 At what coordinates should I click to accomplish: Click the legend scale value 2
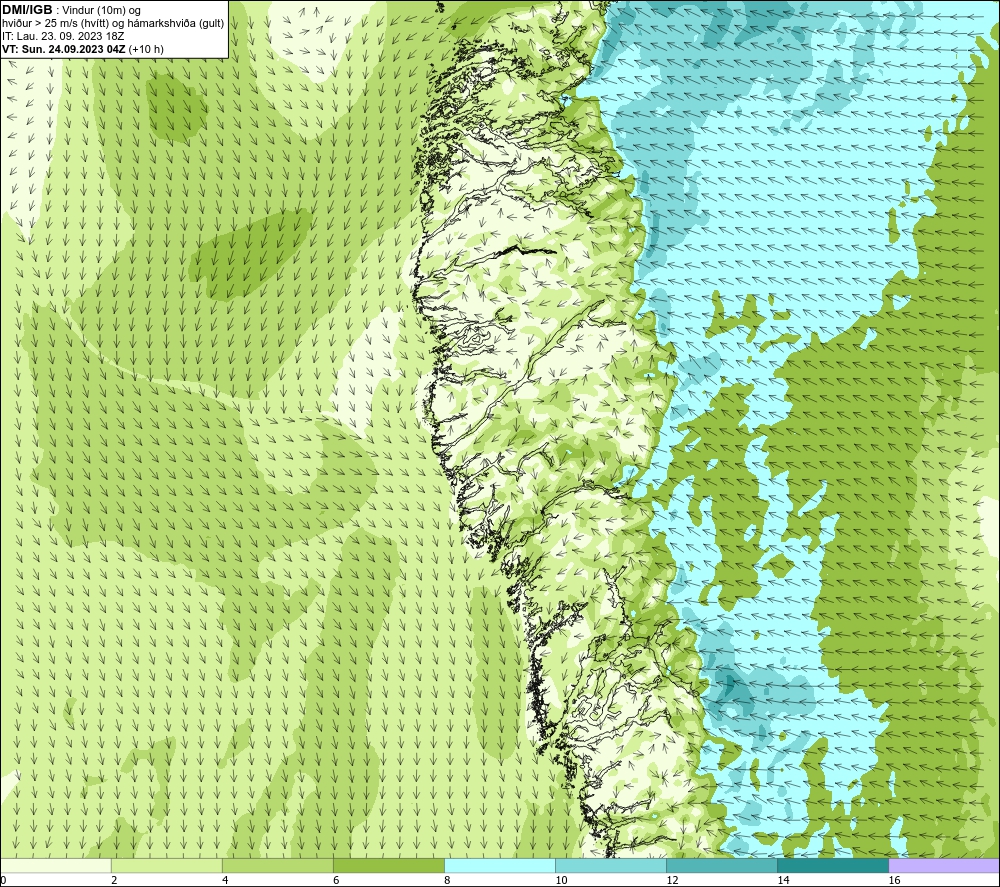pos(114,881)
